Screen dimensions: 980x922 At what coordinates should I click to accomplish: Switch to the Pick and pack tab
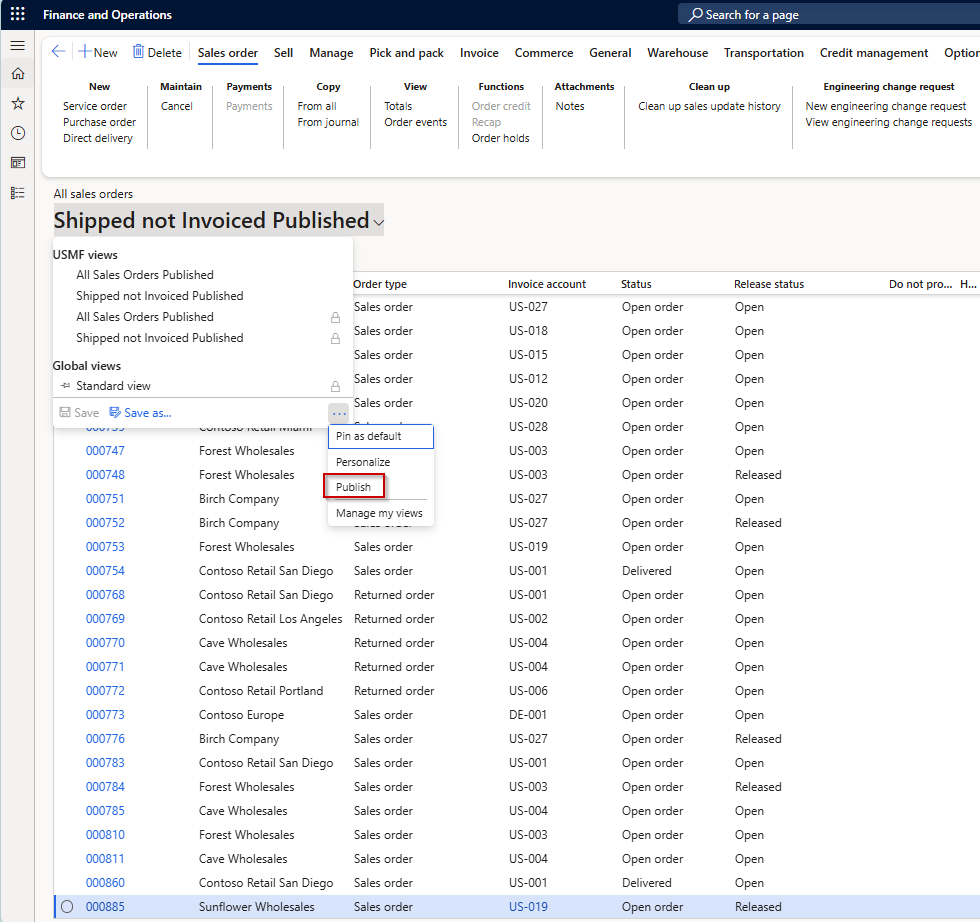406,52
